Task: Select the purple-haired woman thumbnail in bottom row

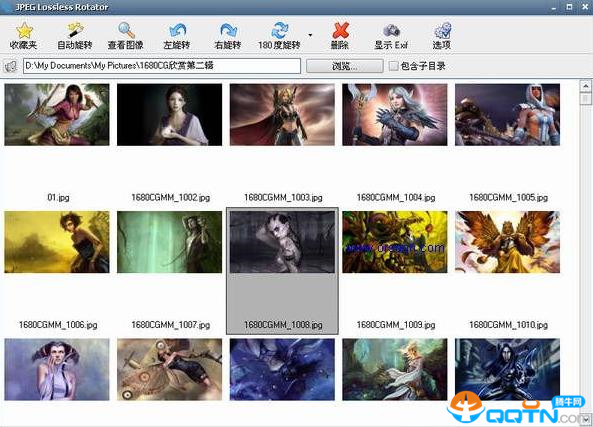Action: 57,370
